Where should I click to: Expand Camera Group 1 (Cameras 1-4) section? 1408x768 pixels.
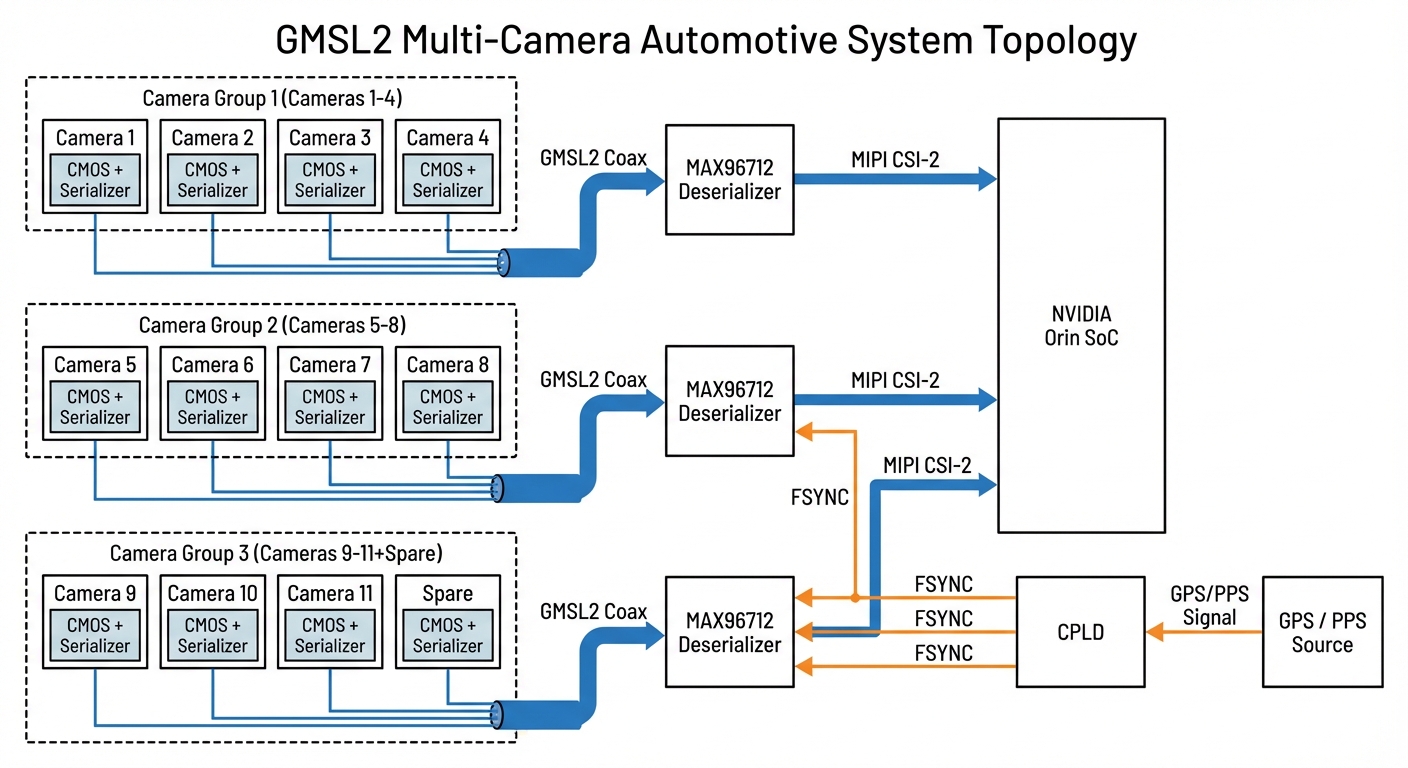click(271, 98)
